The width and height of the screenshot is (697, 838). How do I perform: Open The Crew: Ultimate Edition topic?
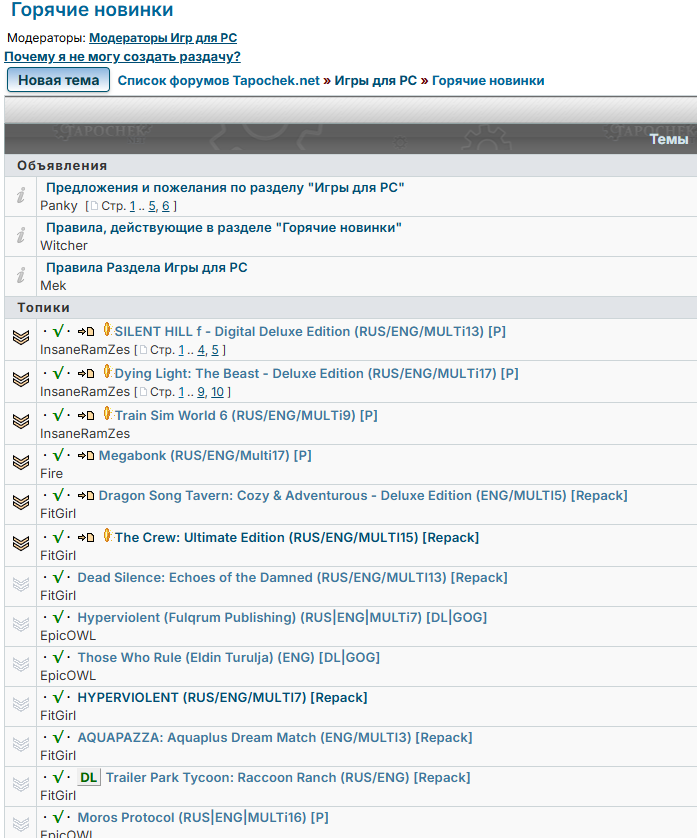(x=297, y=538)
